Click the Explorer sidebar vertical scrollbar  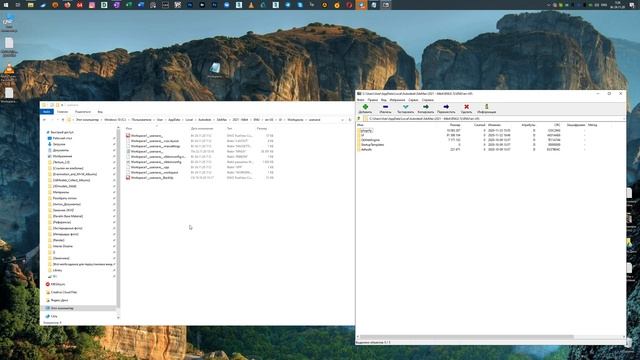(118, 218)
